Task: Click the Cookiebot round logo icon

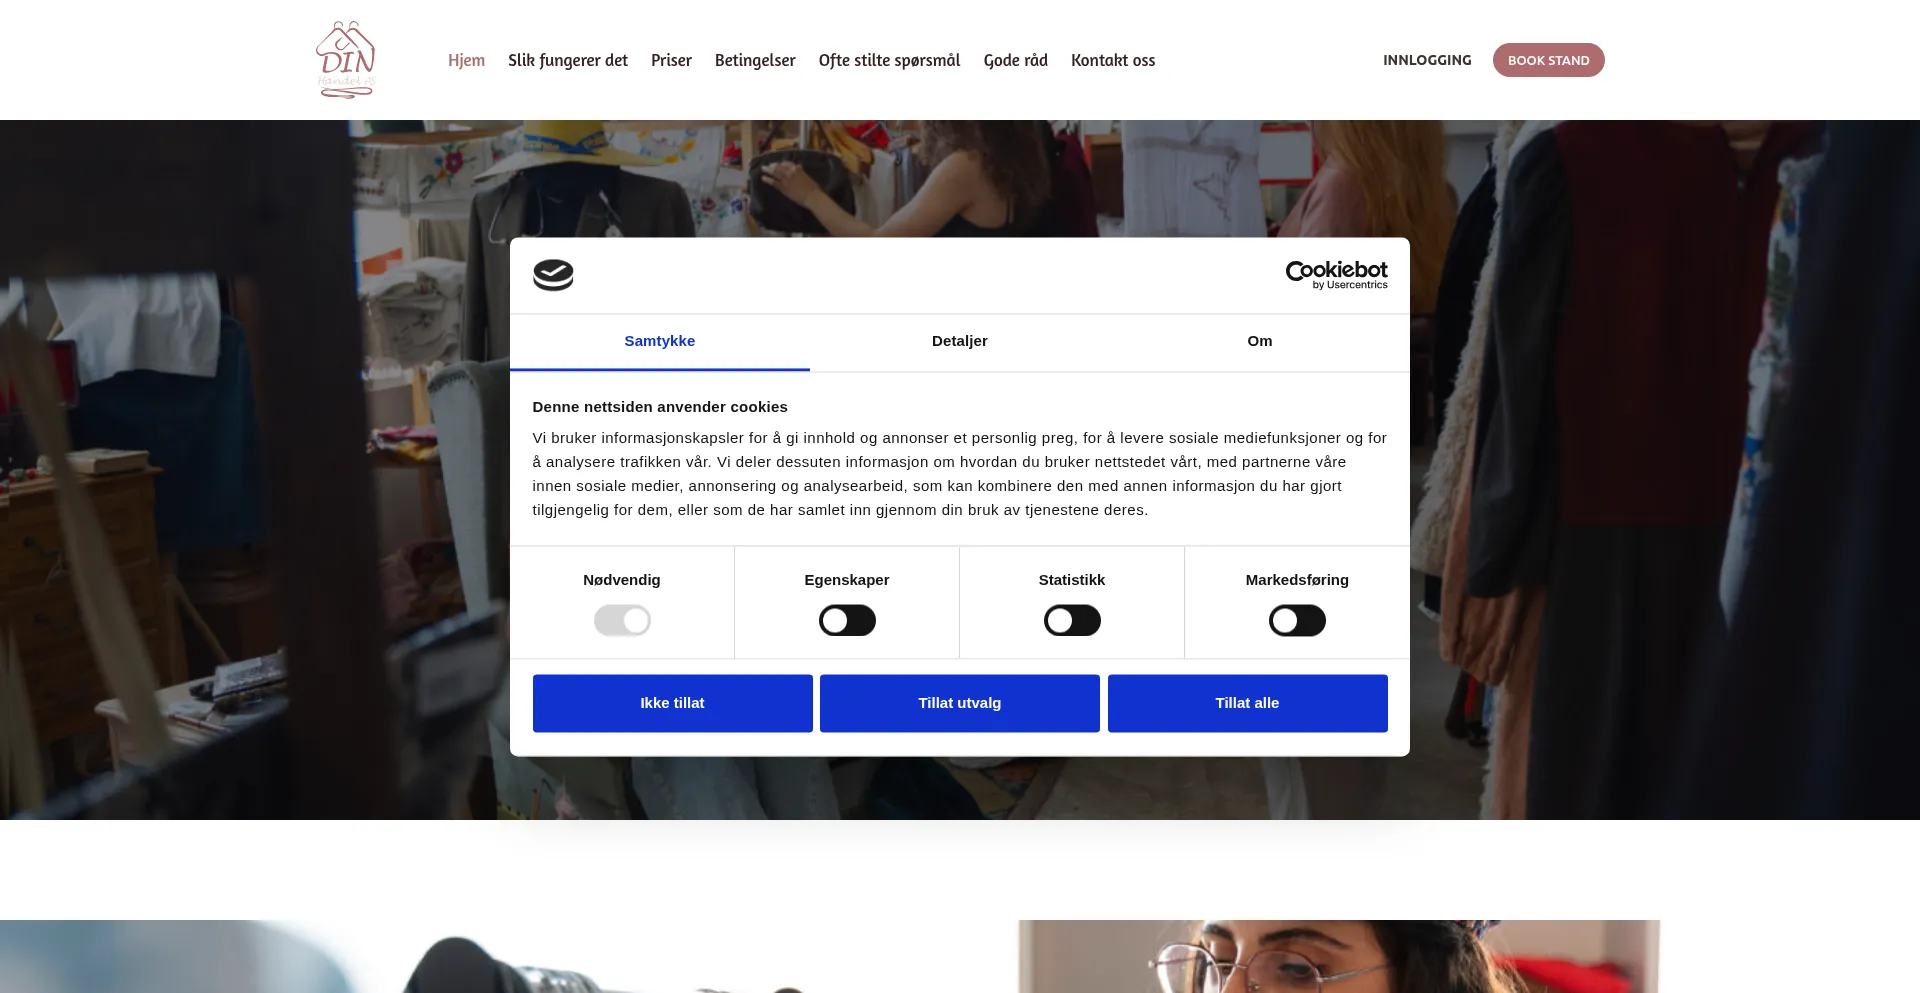Action: click(x=553, y=275)
